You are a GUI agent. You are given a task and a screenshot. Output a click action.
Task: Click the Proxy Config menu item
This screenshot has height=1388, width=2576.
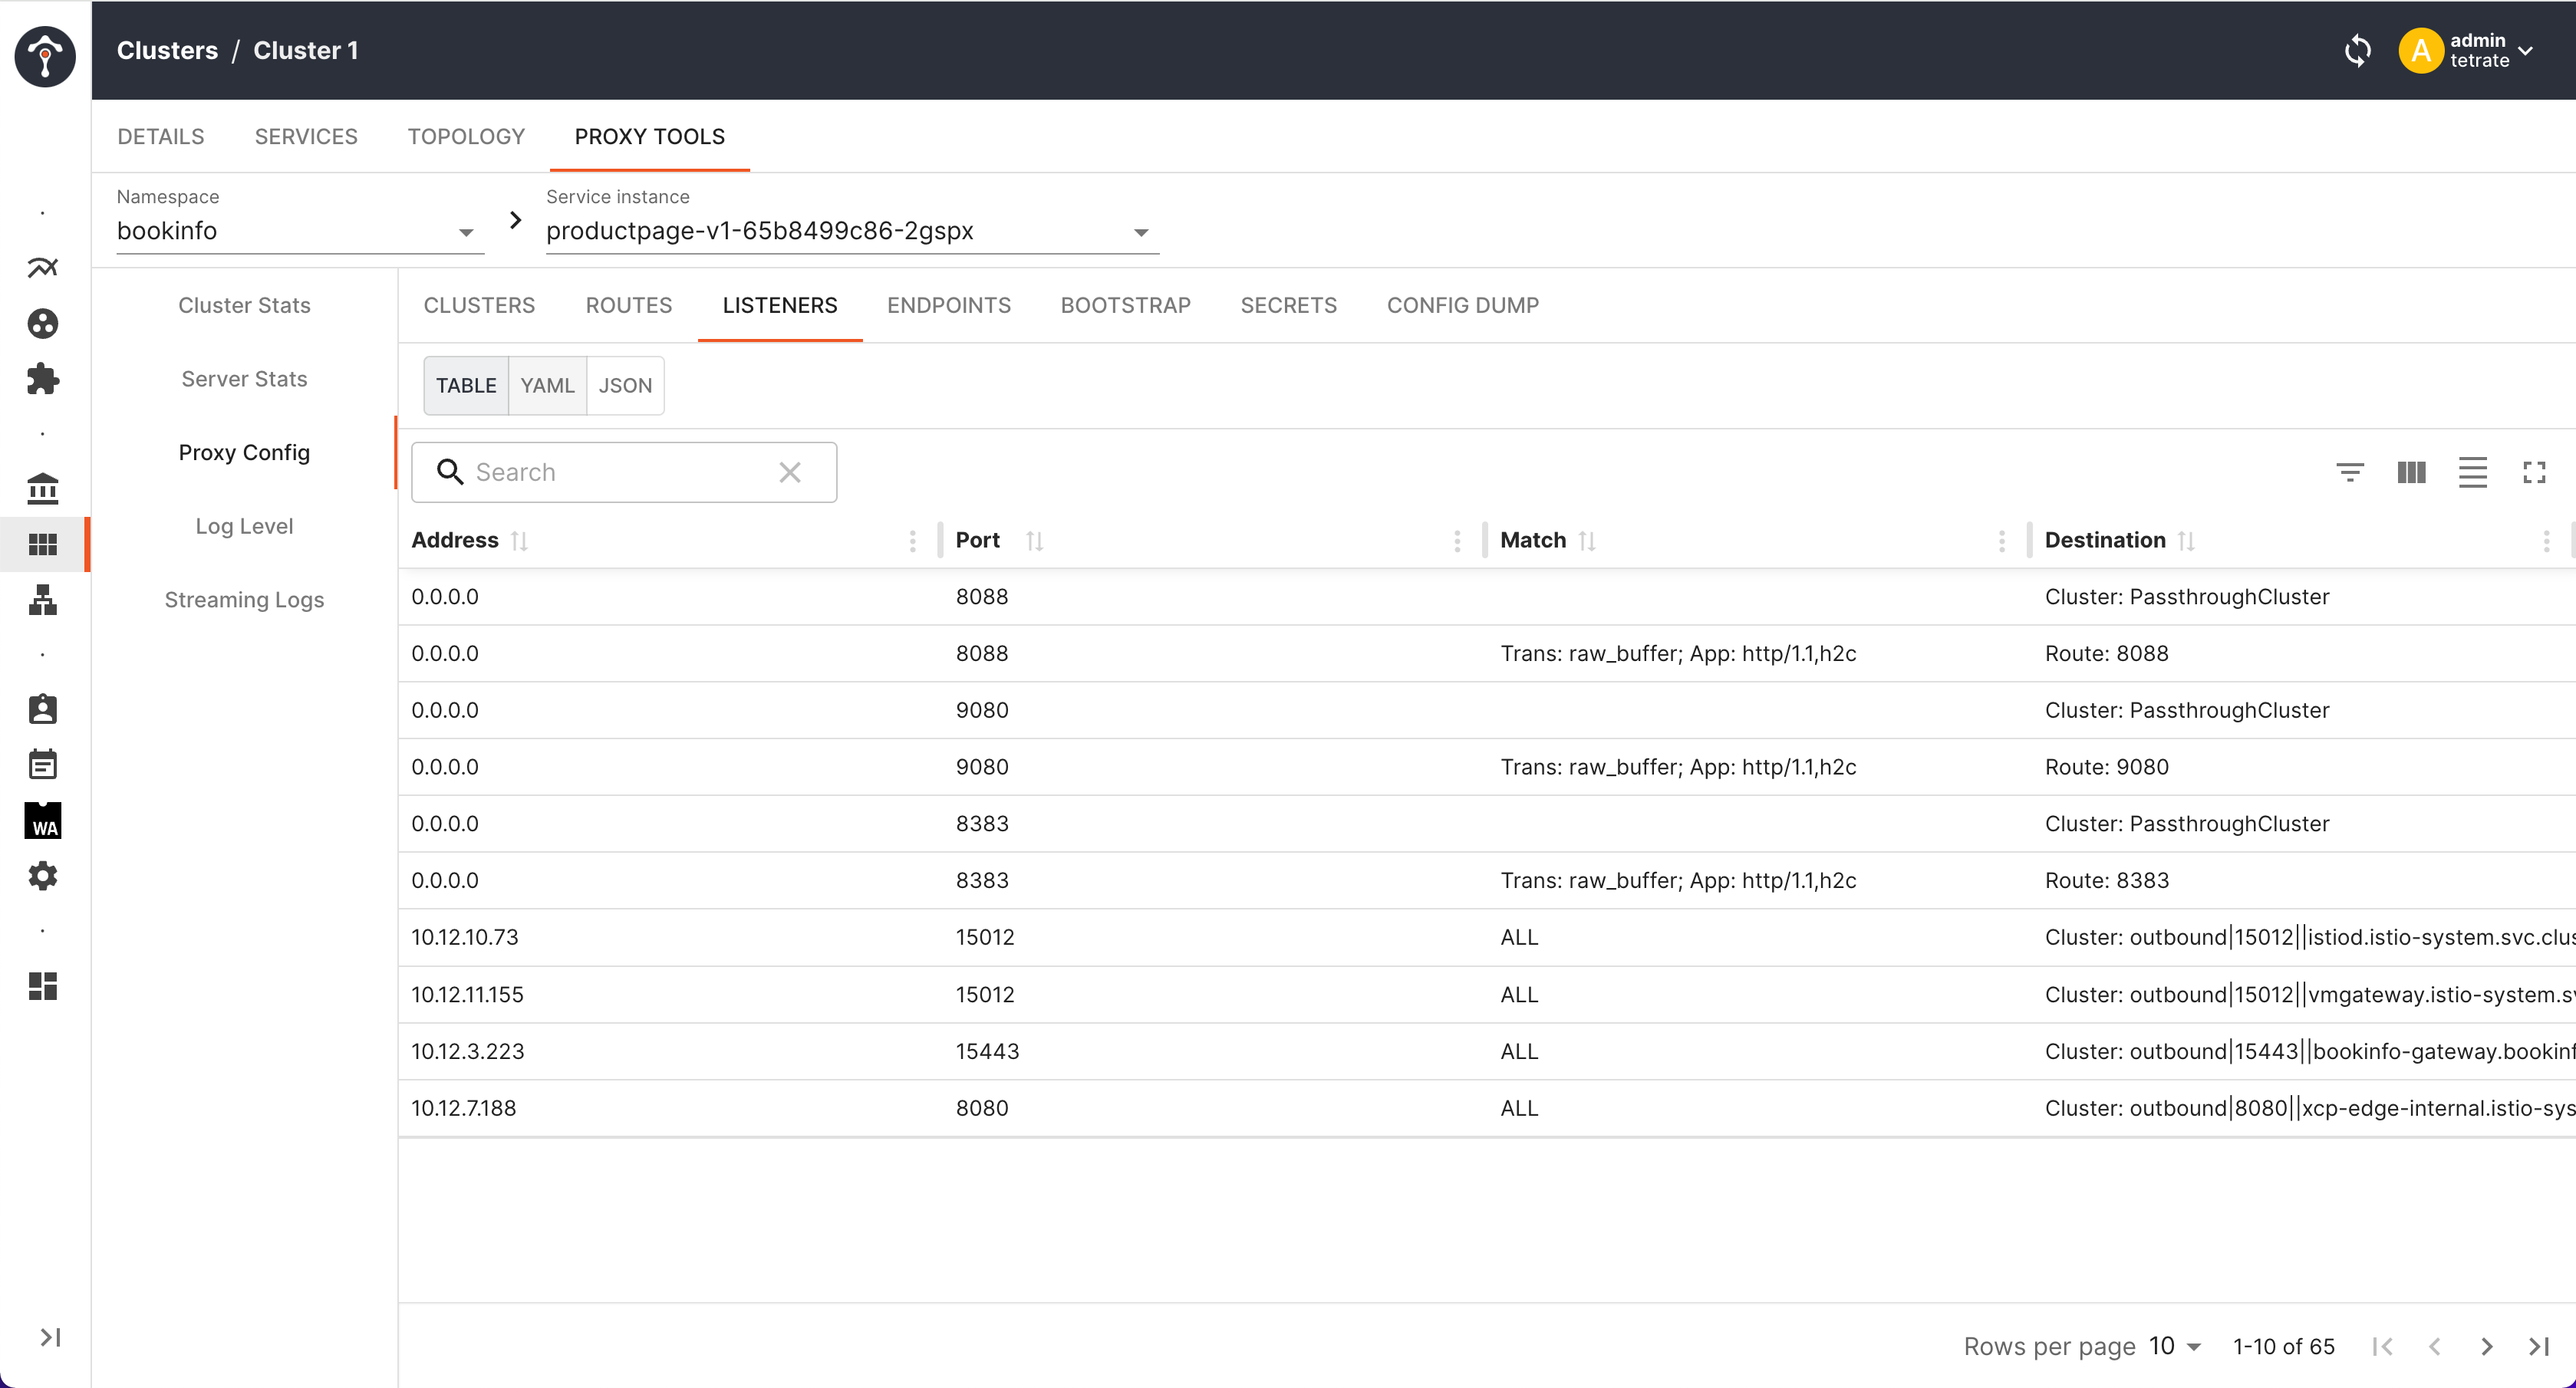coord(245,451)
